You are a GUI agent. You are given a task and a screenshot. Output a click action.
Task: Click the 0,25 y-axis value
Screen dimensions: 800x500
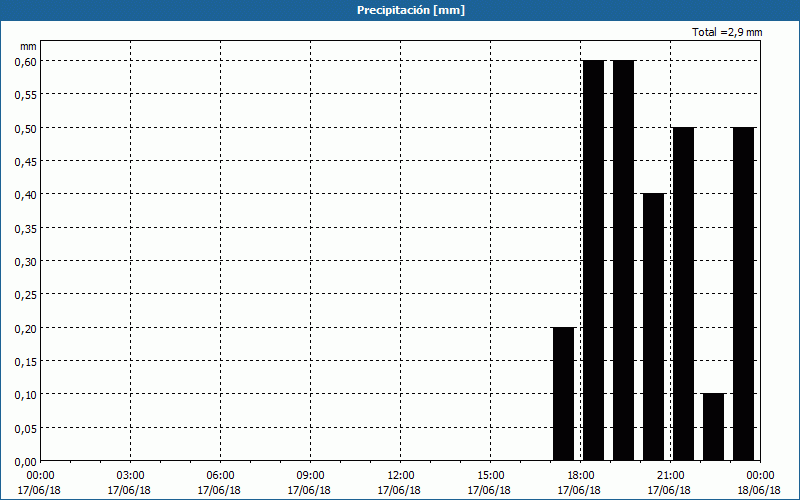pos(26,294)
